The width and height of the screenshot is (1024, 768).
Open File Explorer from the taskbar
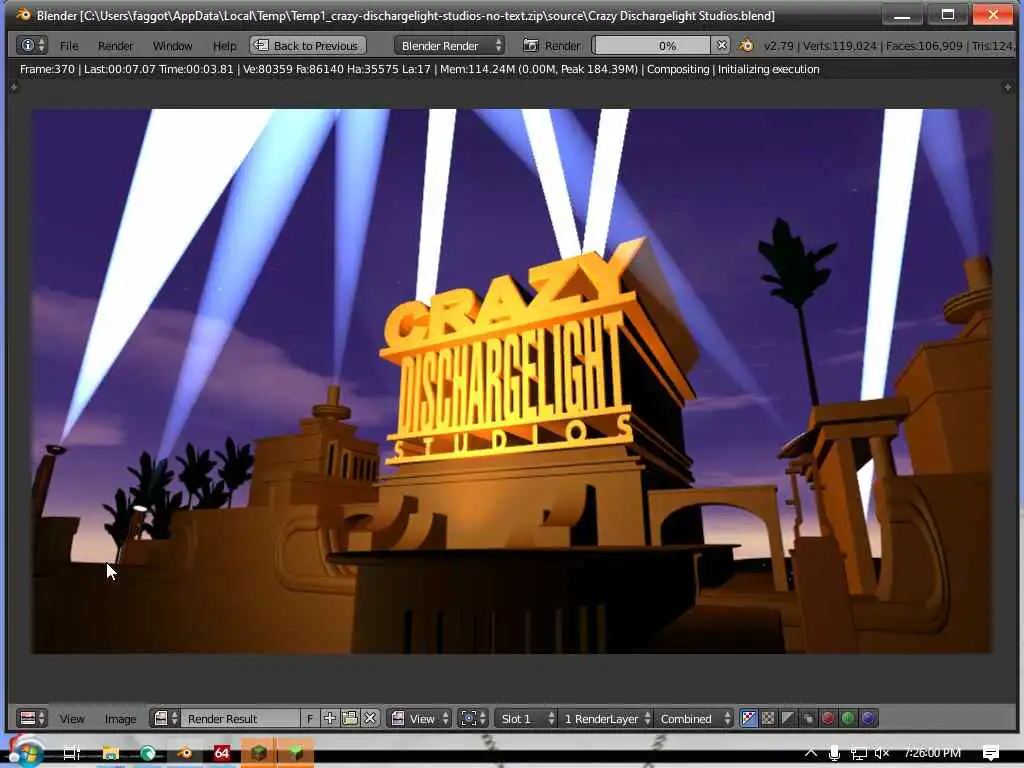click(110, 753)
